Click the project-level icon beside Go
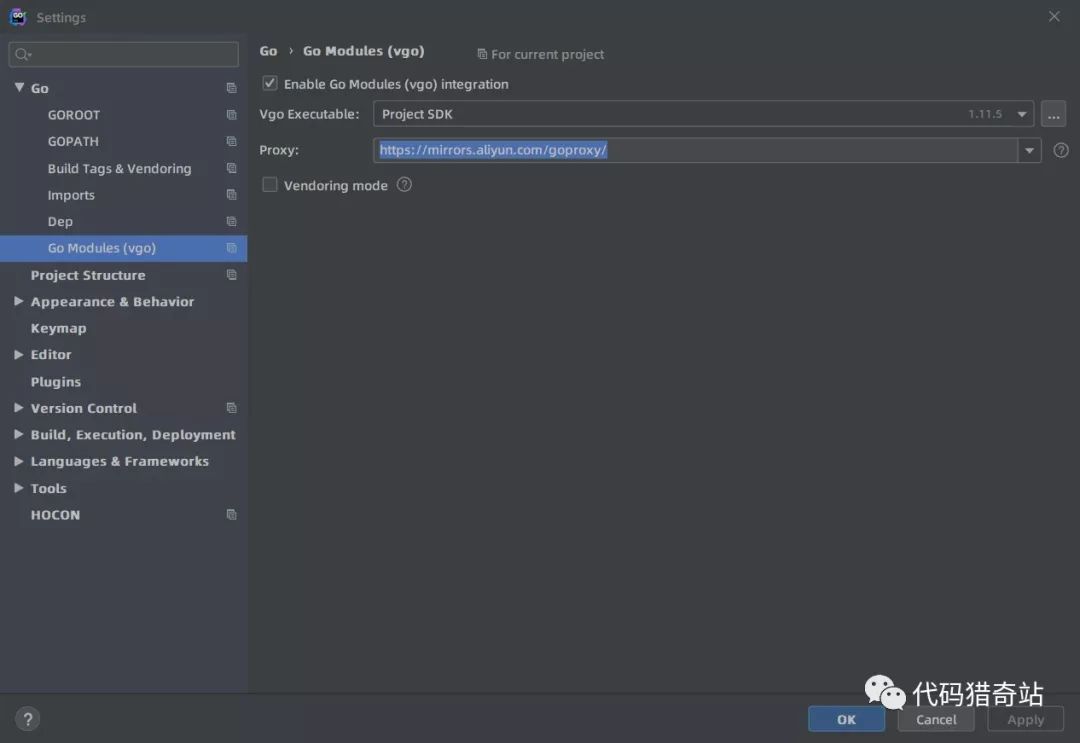Screen dimensions: 1080x743 tap(231, 88)
